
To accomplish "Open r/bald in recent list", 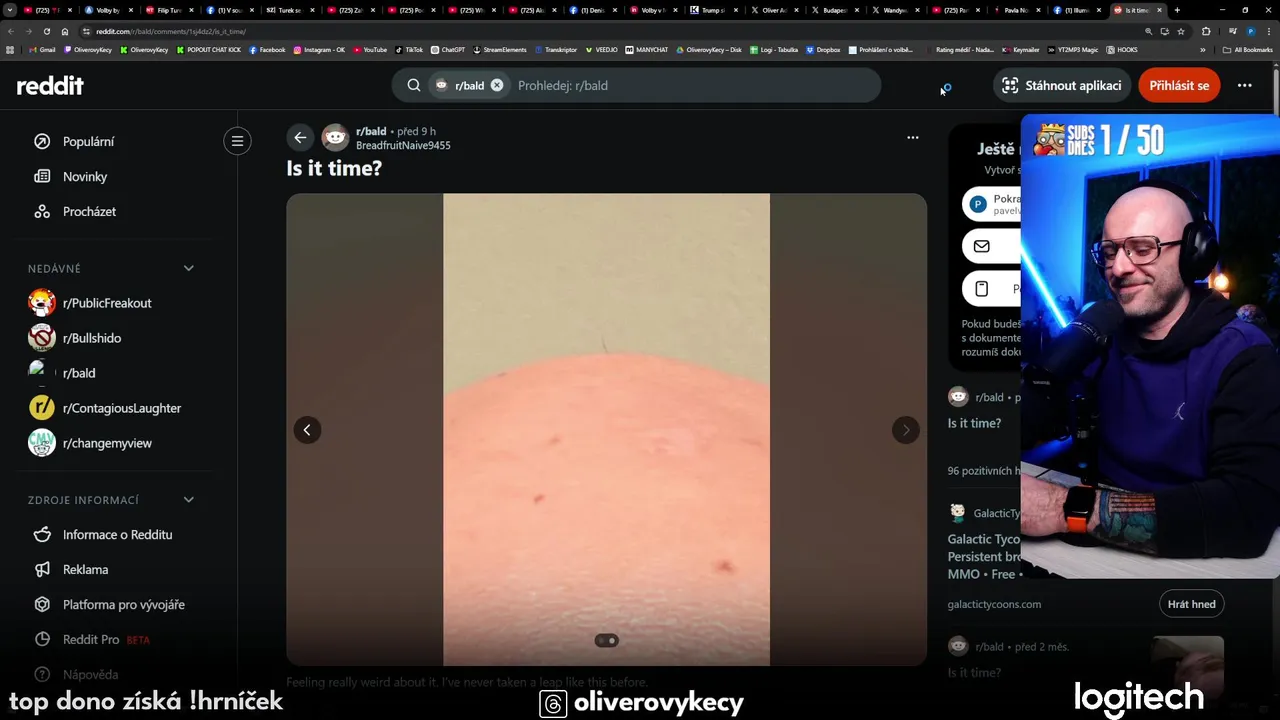I will coord(79,373).
